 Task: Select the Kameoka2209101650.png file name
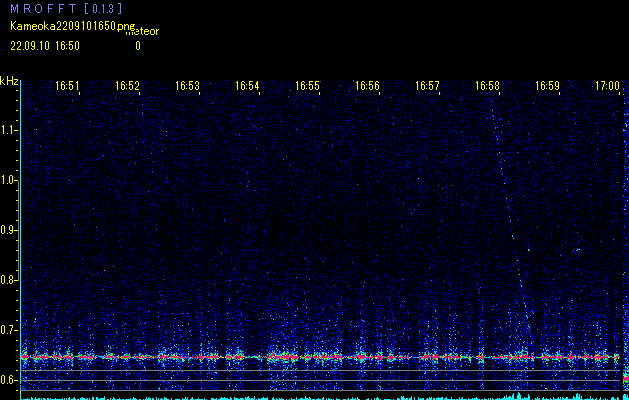73,26
